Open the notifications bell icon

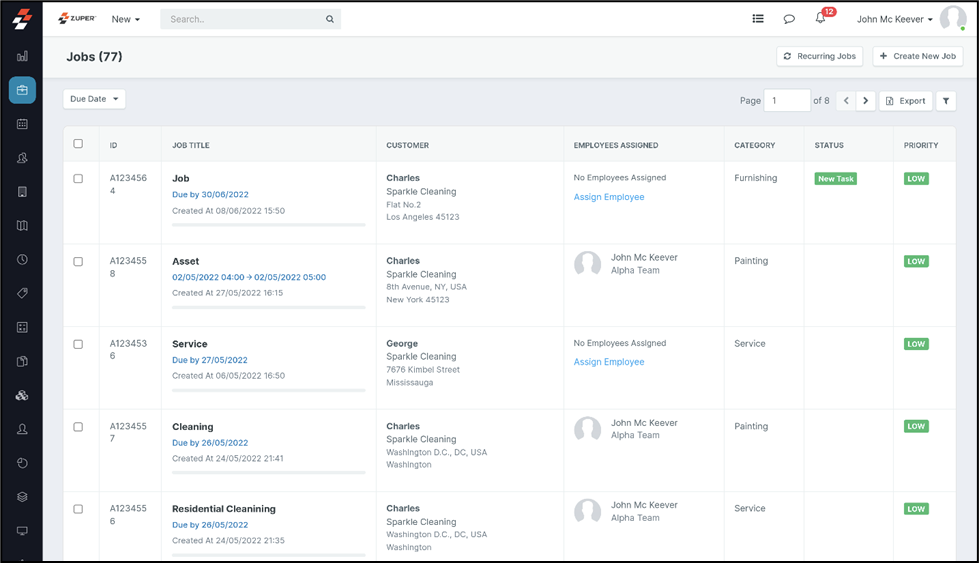point(821,19)
